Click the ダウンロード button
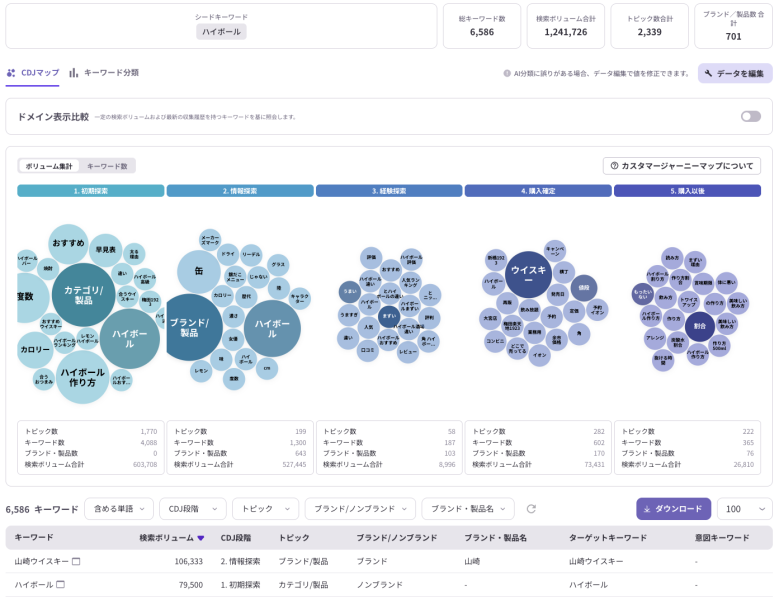The width and height of the screenshot is (779, 600). 673,509
